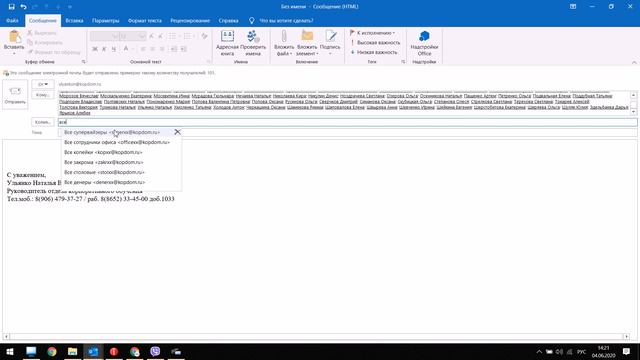
Task: Click the Paste (Вставить) clipboard icon
Action: 14,37
